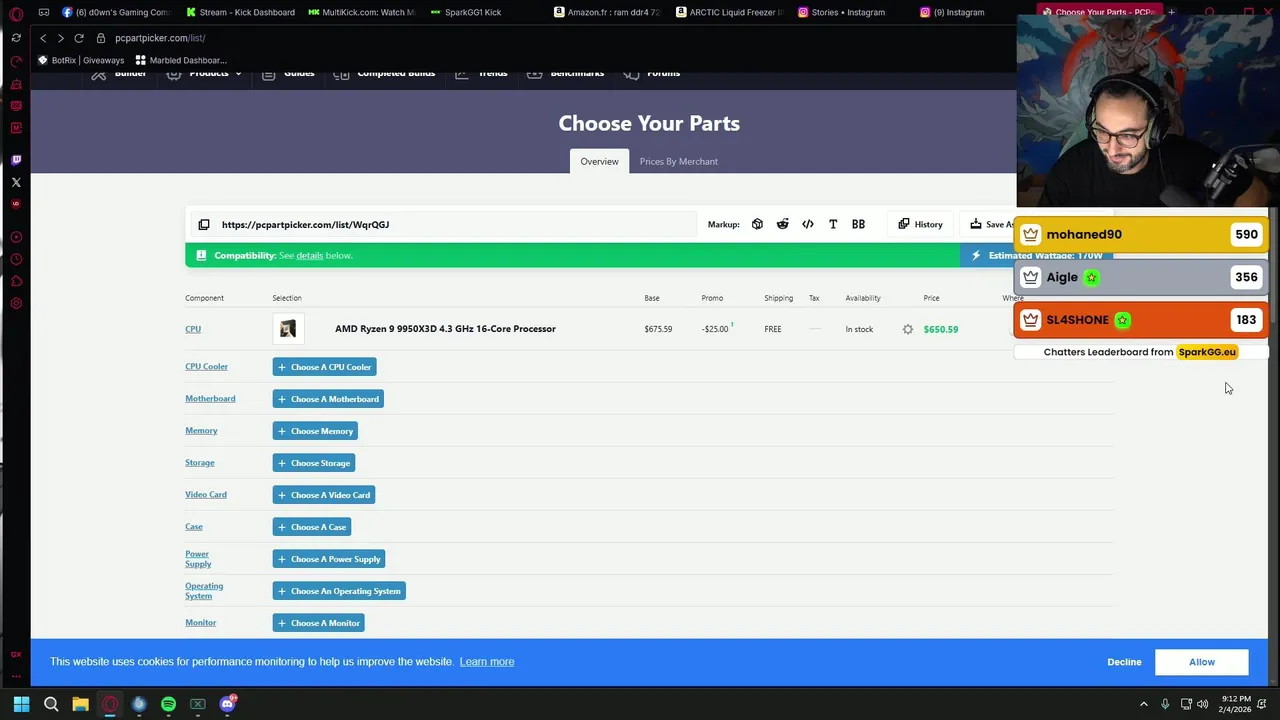Open Discord from the taskbar
This screenshot has height=720, width=1280.
tap(227, 704)
